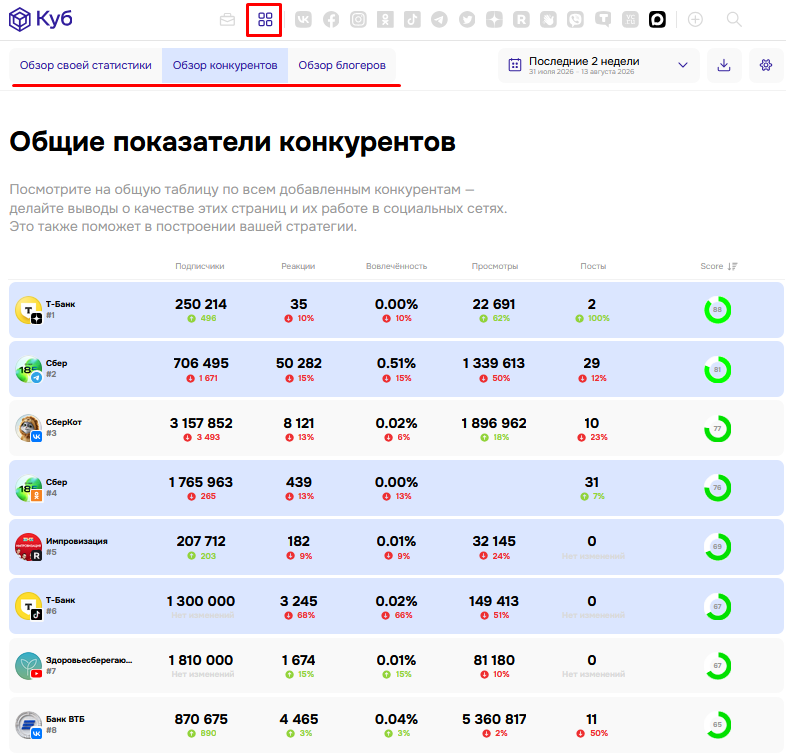
Task: Click the Импровизация score ring 69
Action: [717, 547]
